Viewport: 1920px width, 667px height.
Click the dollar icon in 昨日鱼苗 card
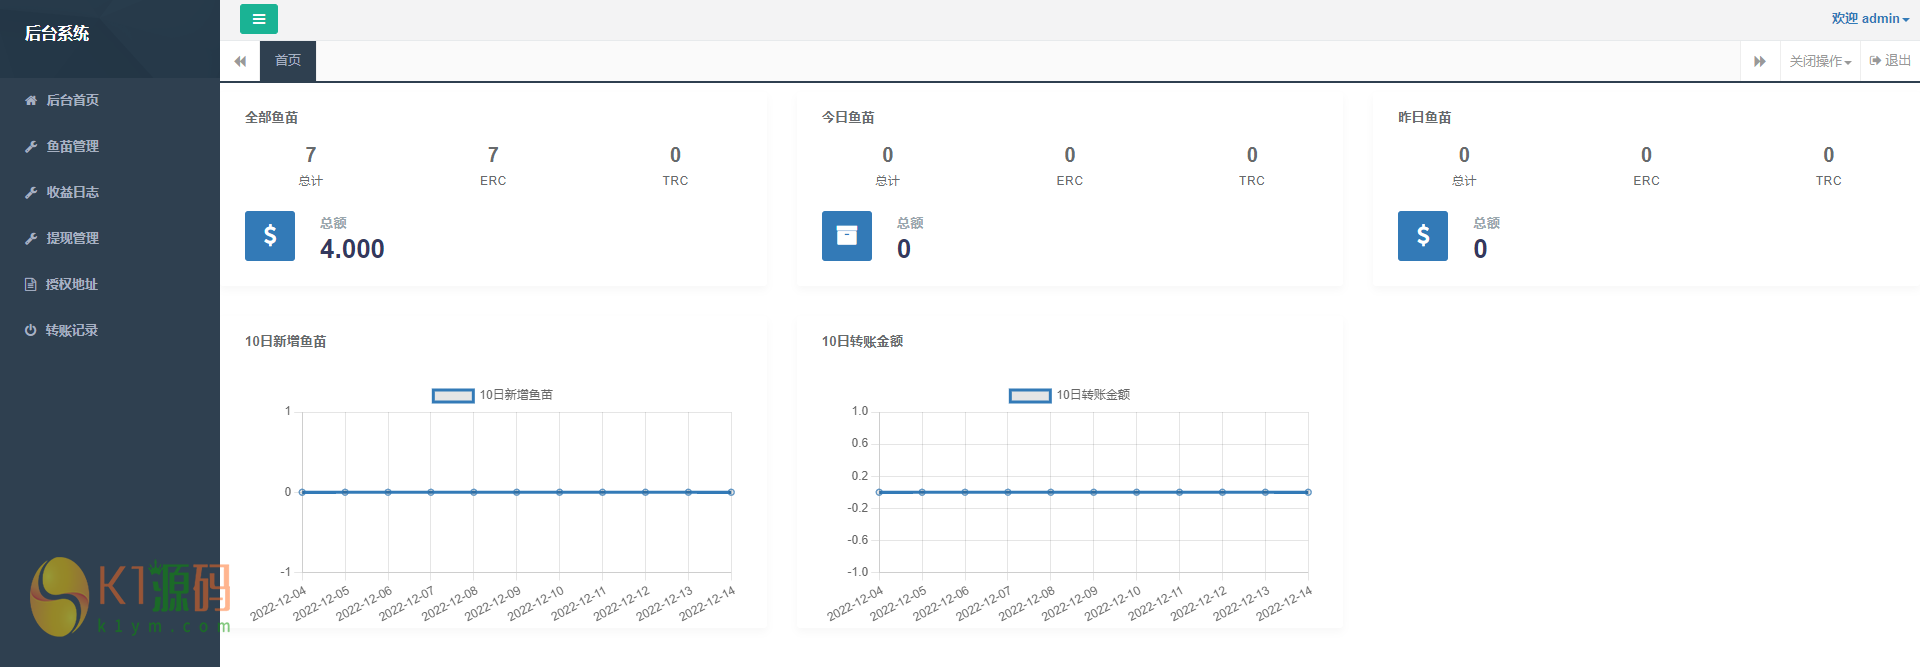pyautogui.click(x=1422, y=236)
